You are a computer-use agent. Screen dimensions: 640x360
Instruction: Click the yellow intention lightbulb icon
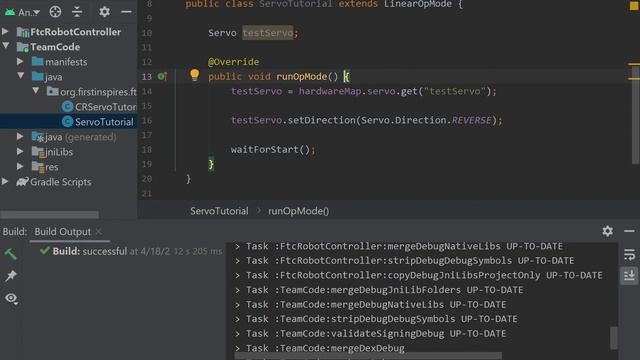click(195, 75)
